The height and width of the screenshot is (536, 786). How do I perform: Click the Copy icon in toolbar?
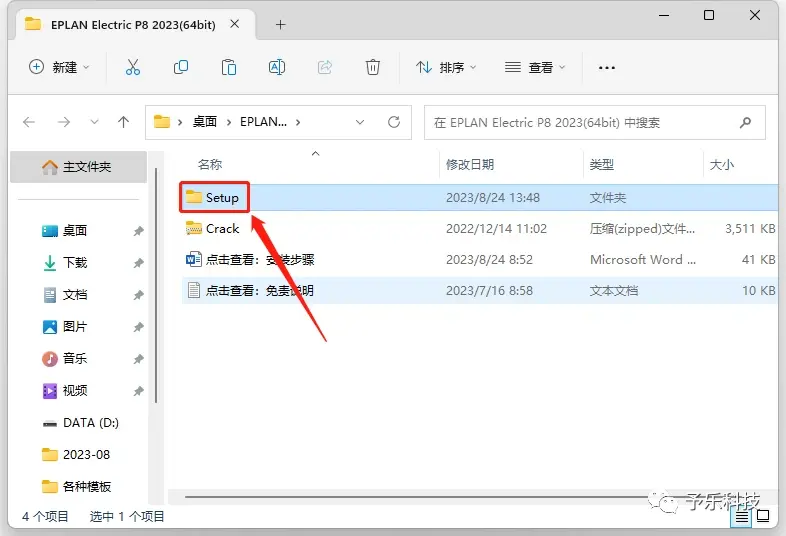[180, 67]
